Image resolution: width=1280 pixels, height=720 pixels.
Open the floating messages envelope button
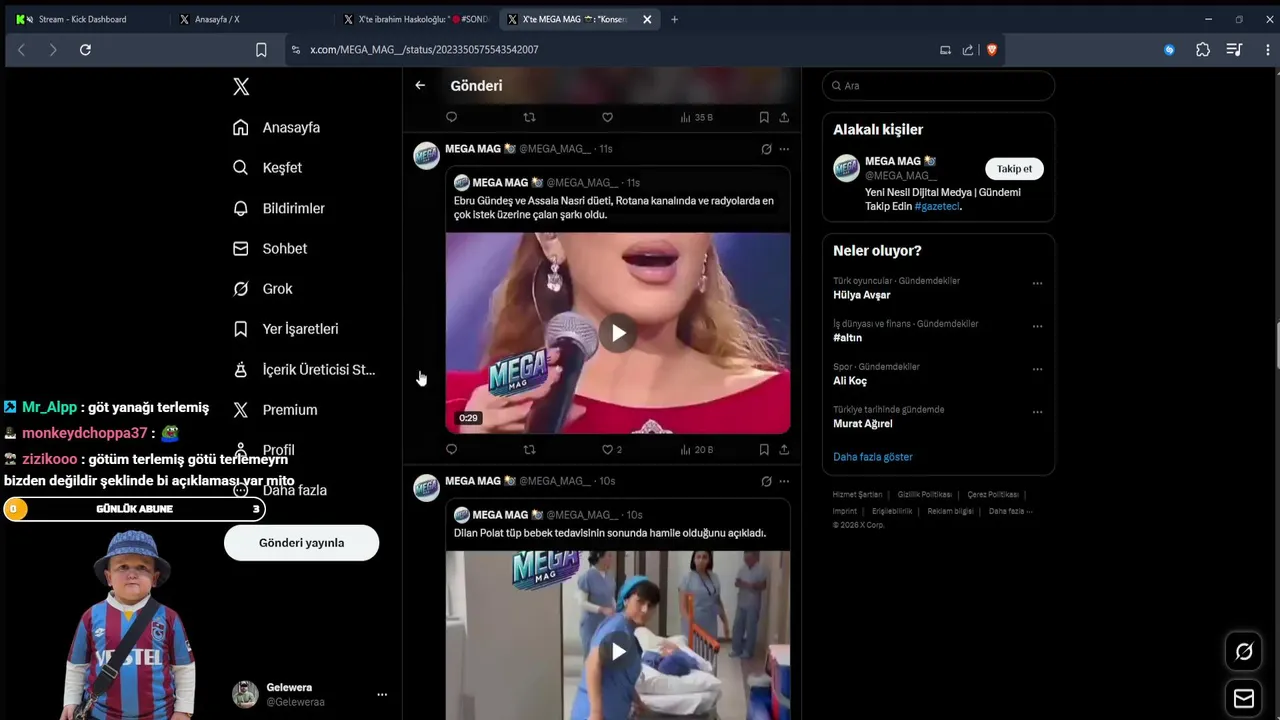coord(1244,698)
